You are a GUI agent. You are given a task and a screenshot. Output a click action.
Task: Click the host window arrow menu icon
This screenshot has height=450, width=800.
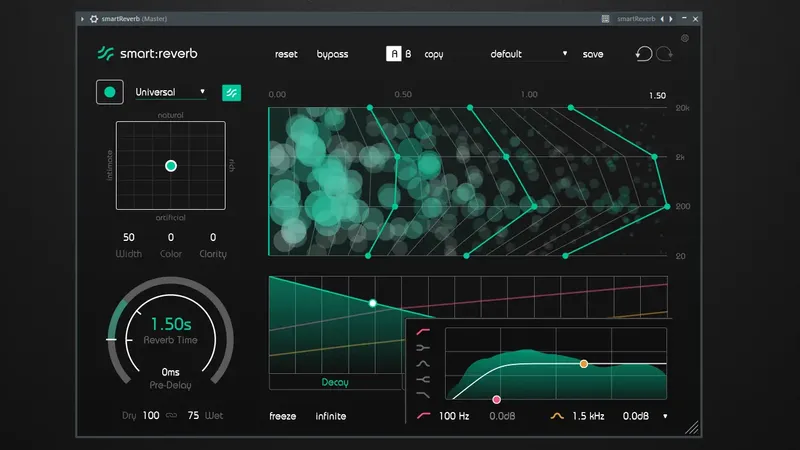82,19
